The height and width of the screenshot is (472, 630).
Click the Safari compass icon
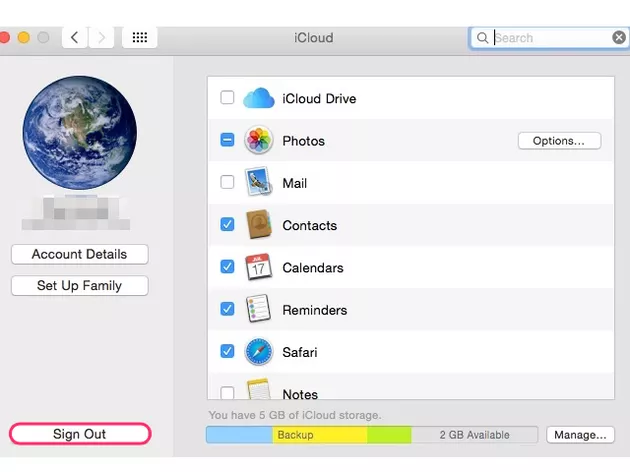pyautogui.click(x=259, y=352)
